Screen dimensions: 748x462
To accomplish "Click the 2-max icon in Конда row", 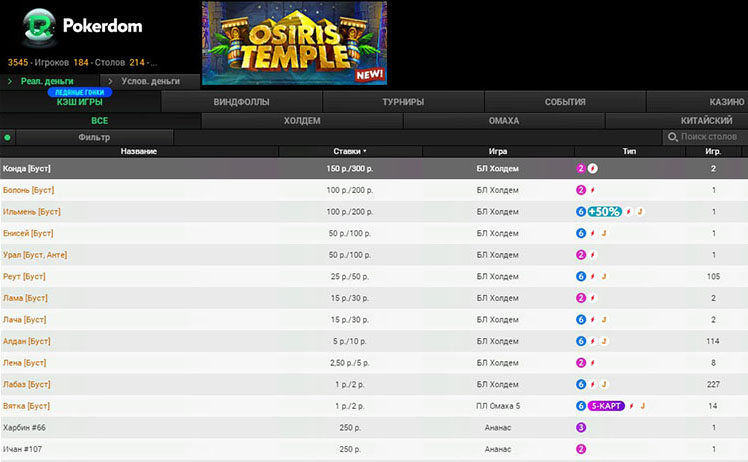I will pyautogui.click(x=581, y=168).
